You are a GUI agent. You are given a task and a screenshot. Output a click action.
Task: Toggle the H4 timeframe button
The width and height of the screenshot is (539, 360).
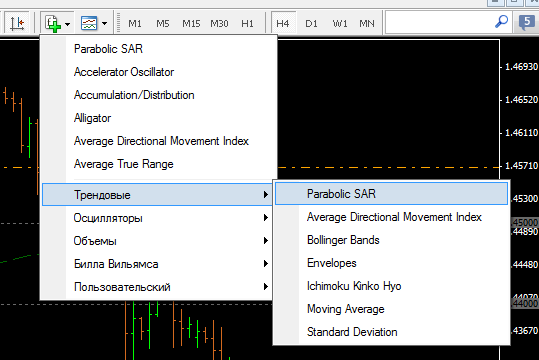(283, 23)
